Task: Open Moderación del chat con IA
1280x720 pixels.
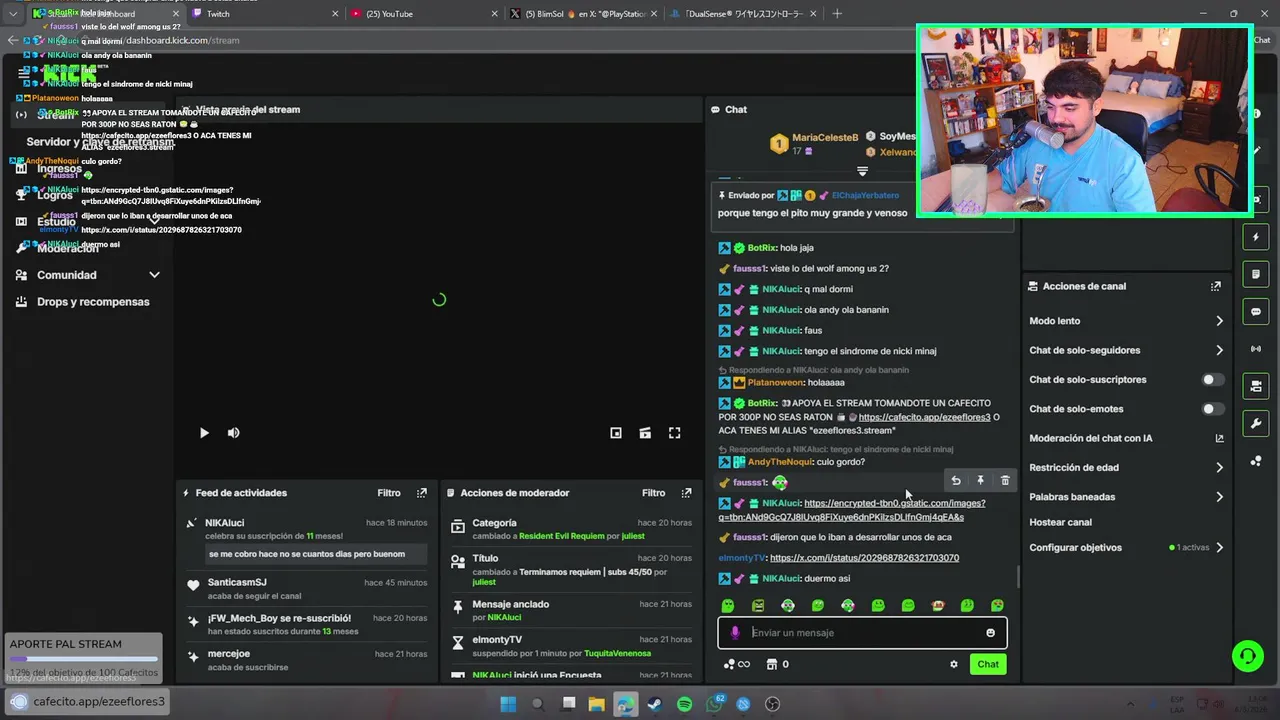Action: point(1126,438)
